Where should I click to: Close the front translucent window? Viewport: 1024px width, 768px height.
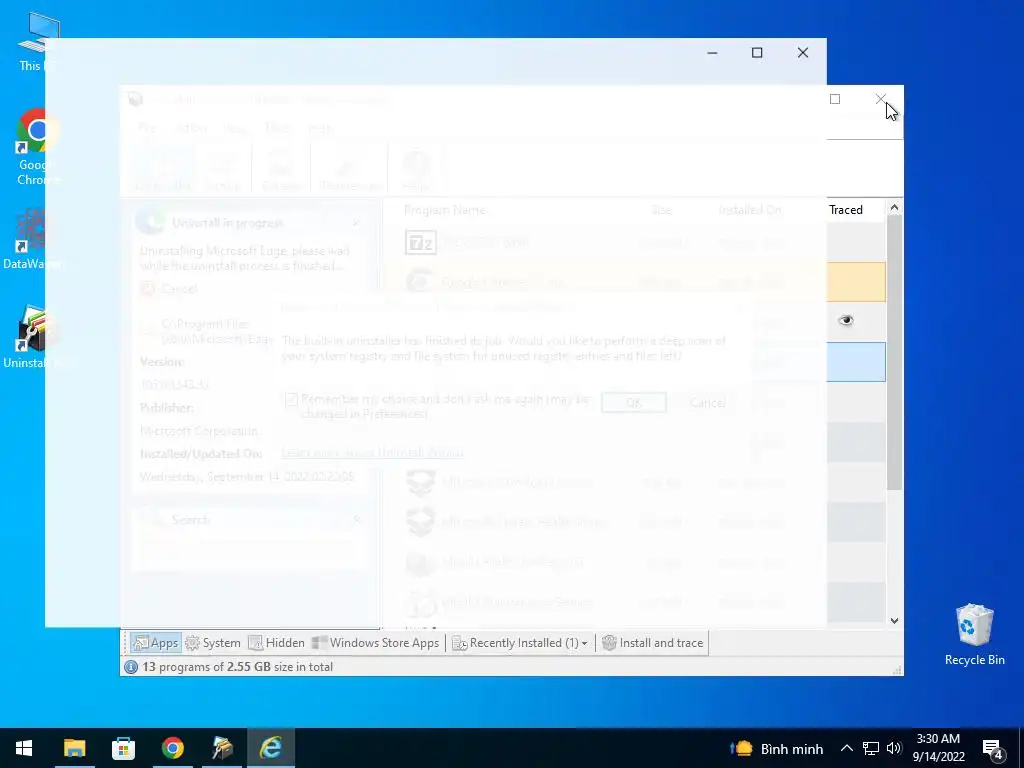point(803,53)
